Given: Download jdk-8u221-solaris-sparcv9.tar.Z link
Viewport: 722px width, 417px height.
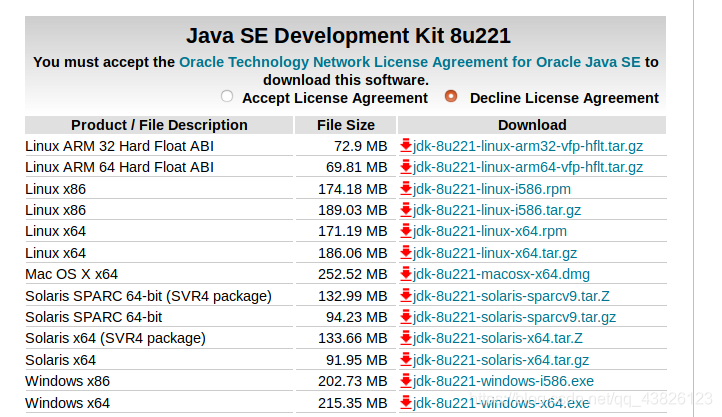Looking at the screenshot, I should (511, 296).
